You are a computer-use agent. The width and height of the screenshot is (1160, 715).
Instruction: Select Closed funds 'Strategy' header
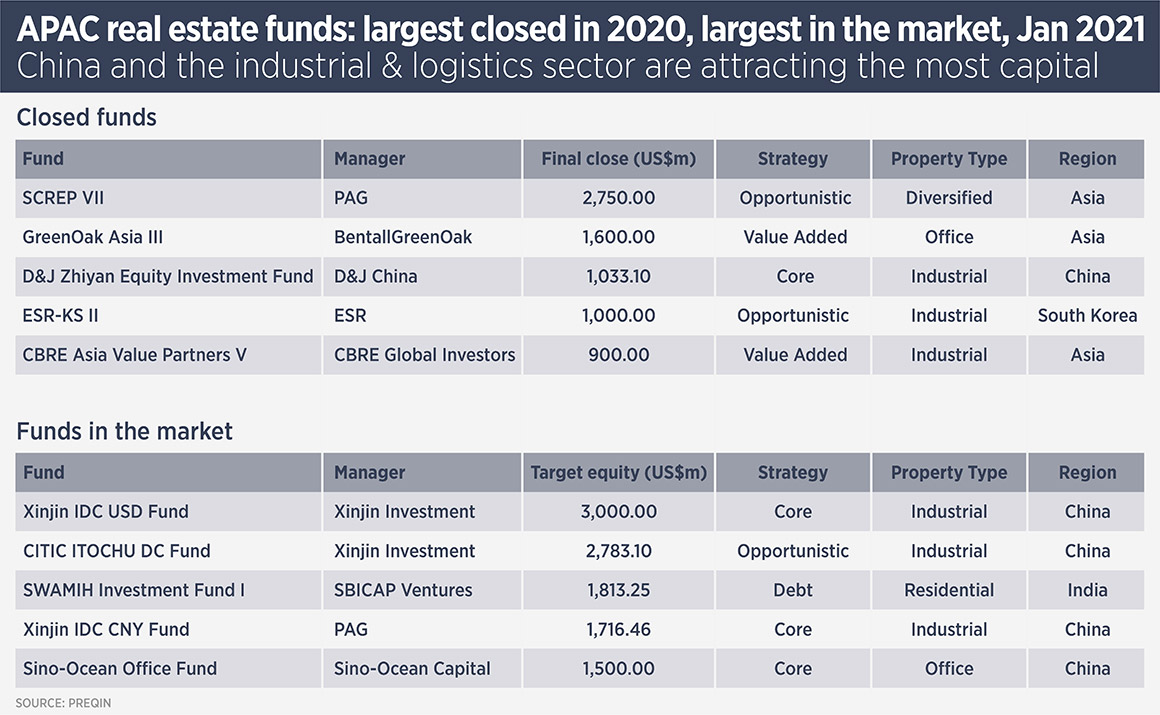(x=793, y=159)
